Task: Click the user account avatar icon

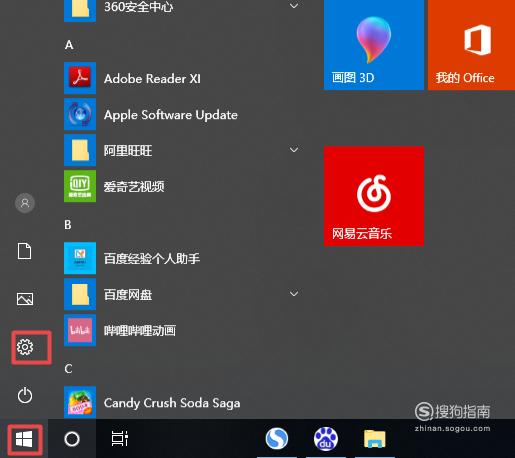Action: click(x=25, y=203)
